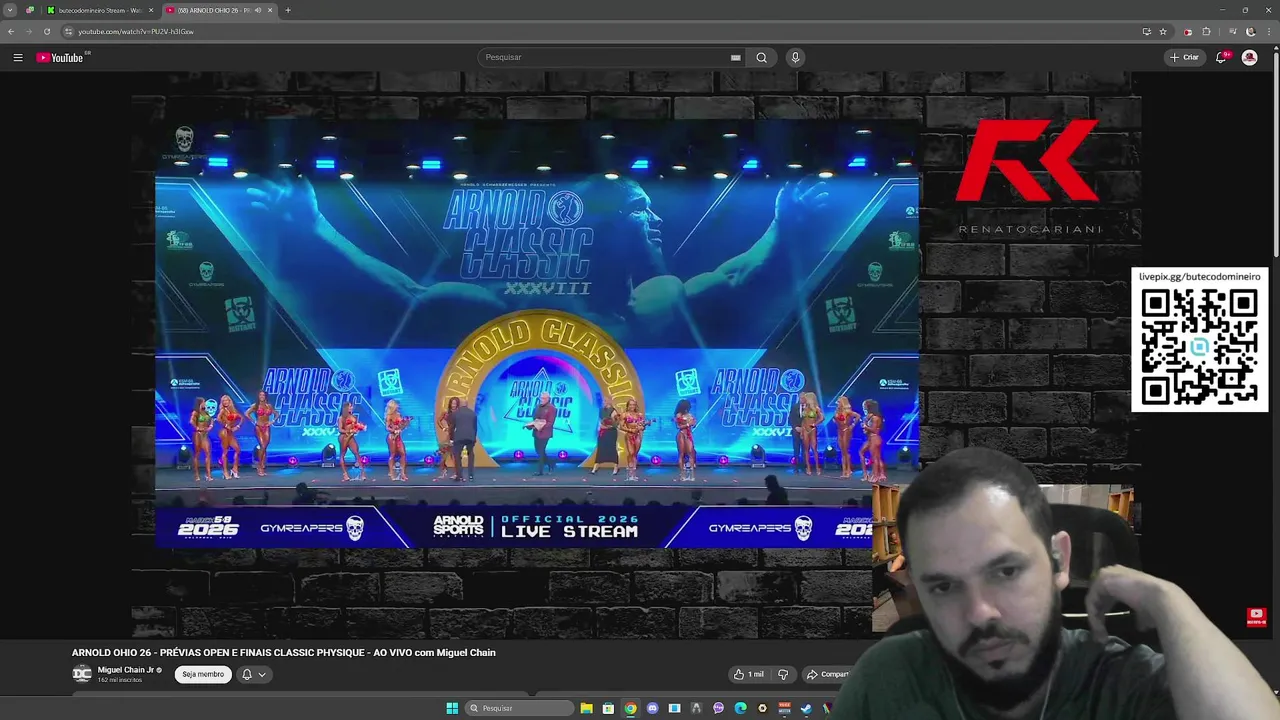This screenshot has width=1280, height=720.
Task: Go to the YouTube home logo
Action: point(60,57)
